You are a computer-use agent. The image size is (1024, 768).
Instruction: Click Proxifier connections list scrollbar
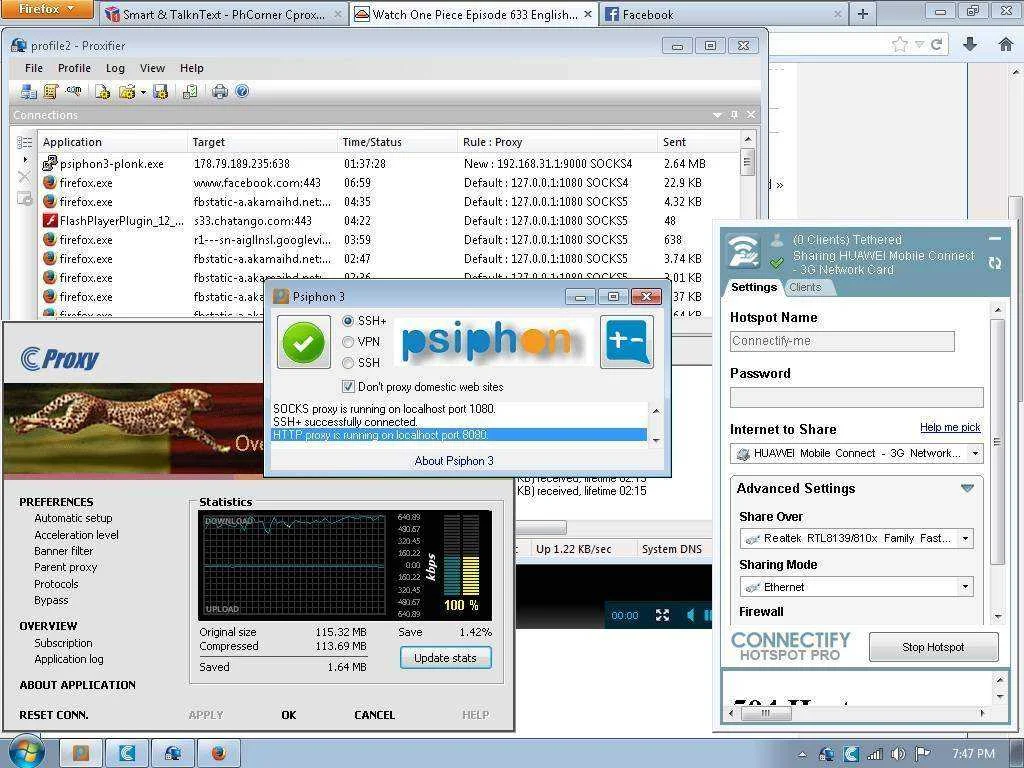point(748,162)
